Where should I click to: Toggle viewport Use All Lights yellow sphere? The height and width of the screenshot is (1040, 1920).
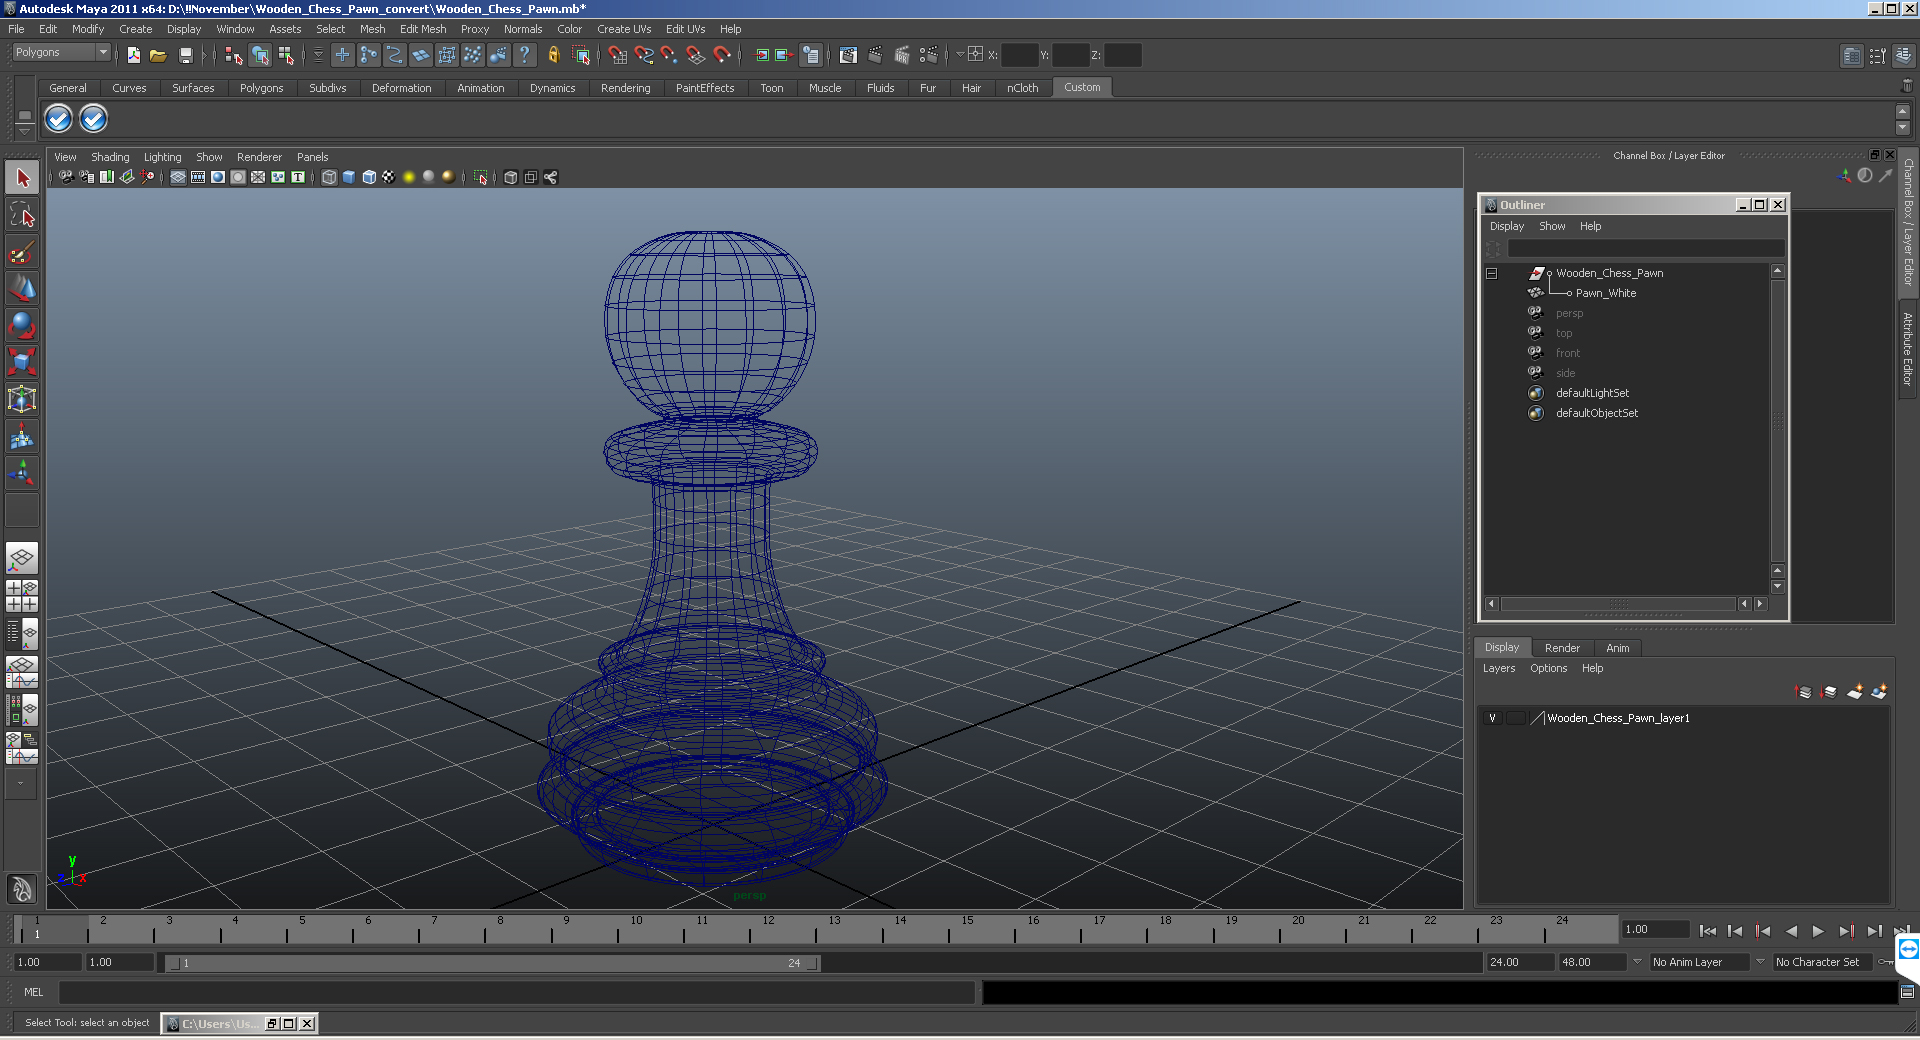[409, 177]
